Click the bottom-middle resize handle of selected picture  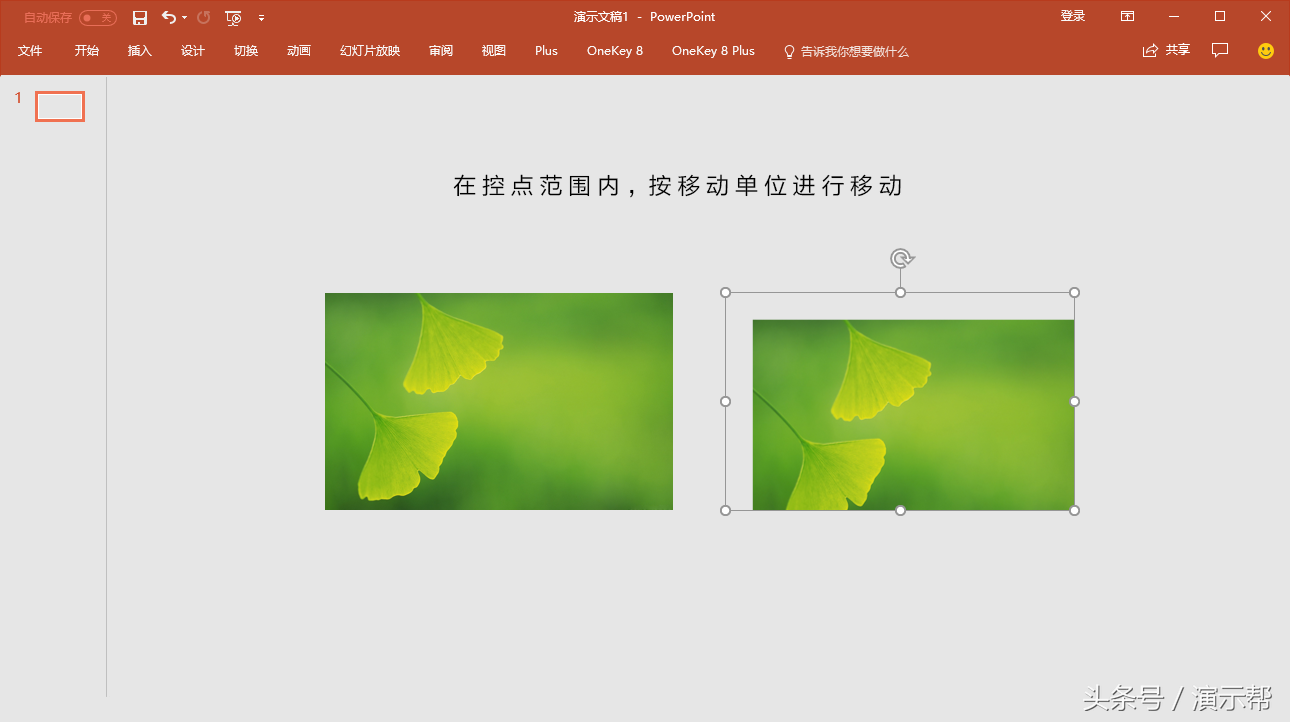point(901,511)
